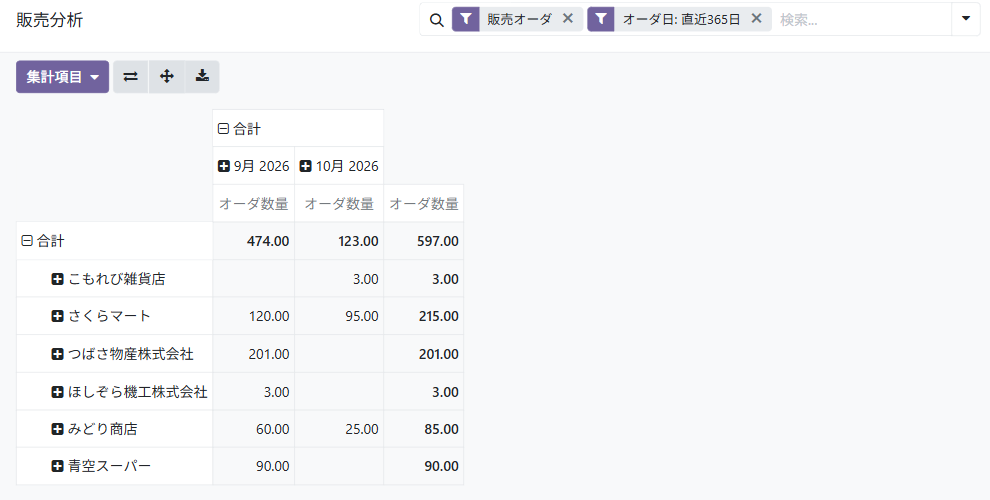Click ほしぞら機工株式会社 3.00 September cell
990x500 pixels.
pos(253,392)
